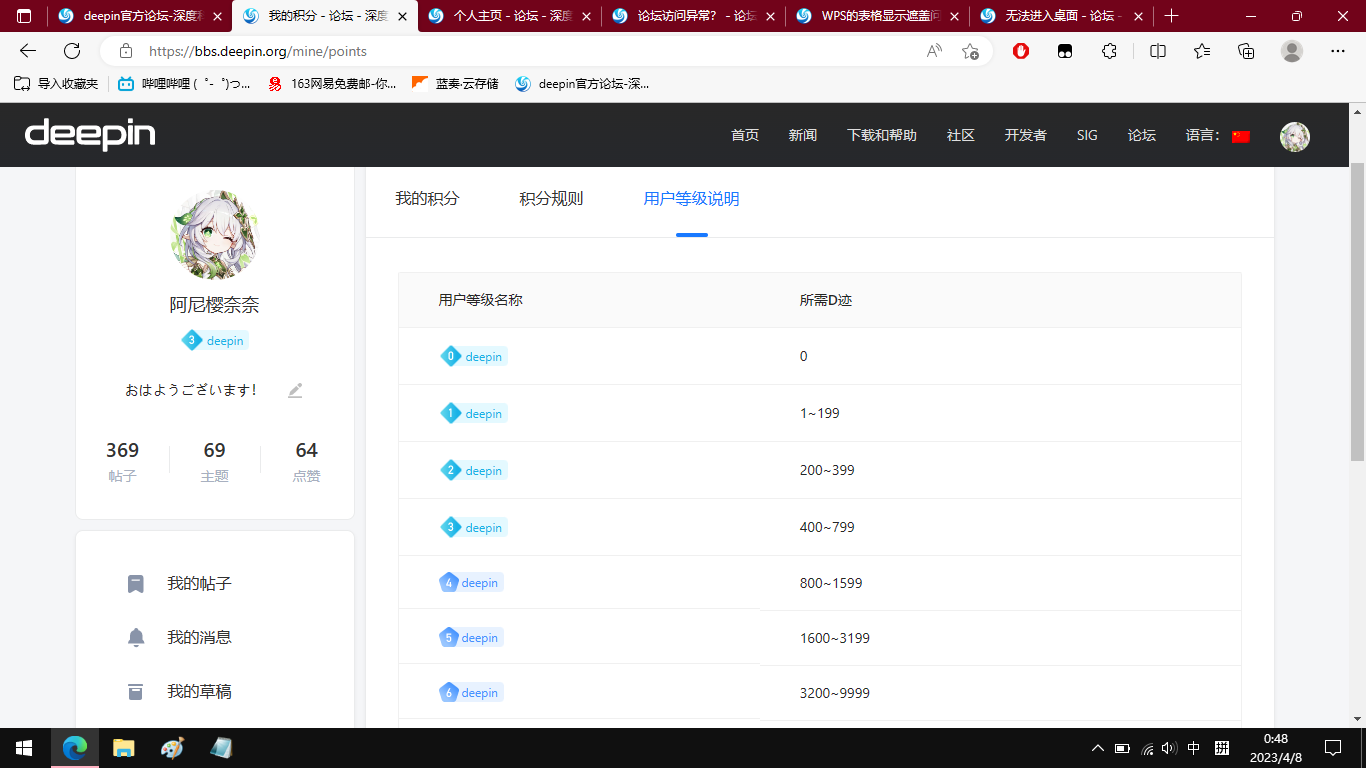Switch to the 积分规则 tab
Screen dimensions: 1366x768
click(551, 198)
